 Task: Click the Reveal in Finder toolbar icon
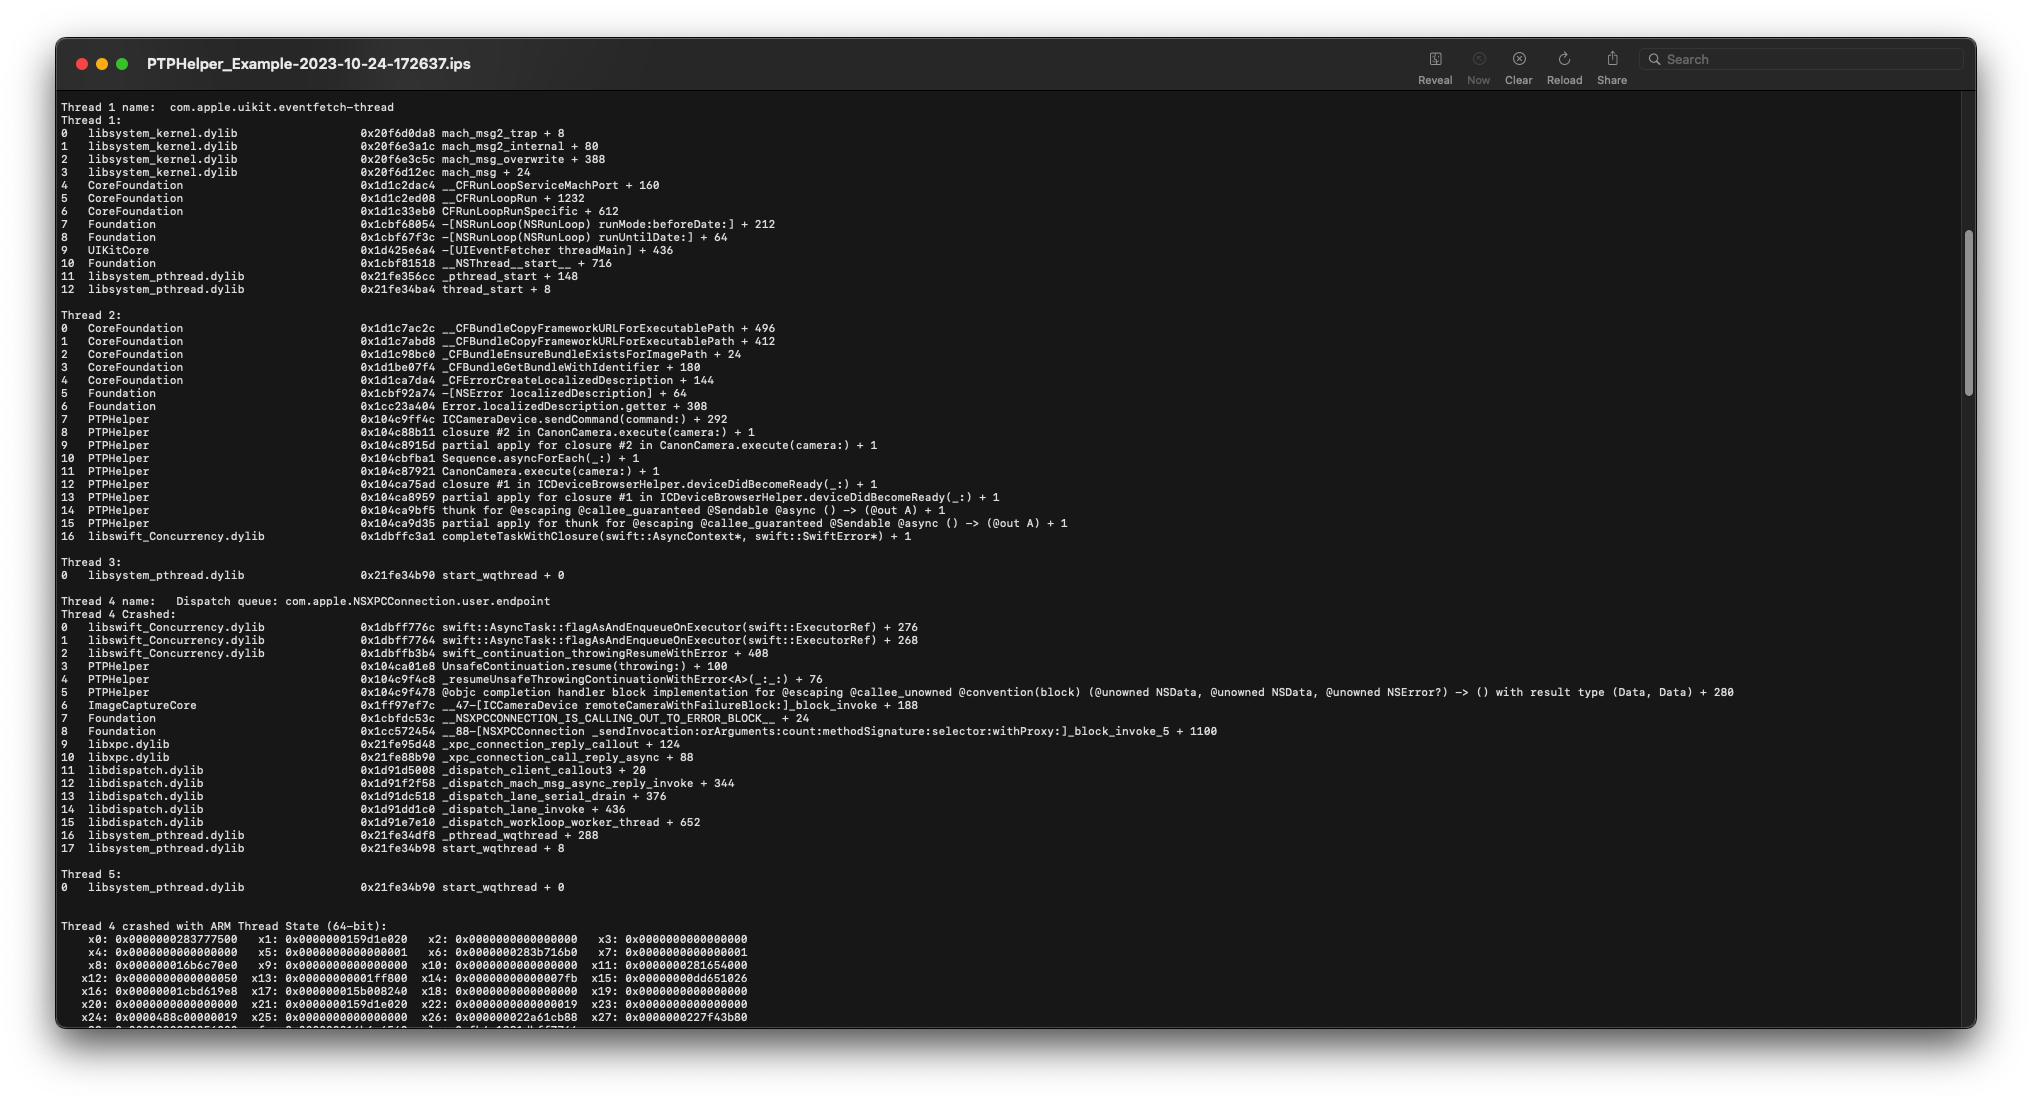coord(1435,59)
